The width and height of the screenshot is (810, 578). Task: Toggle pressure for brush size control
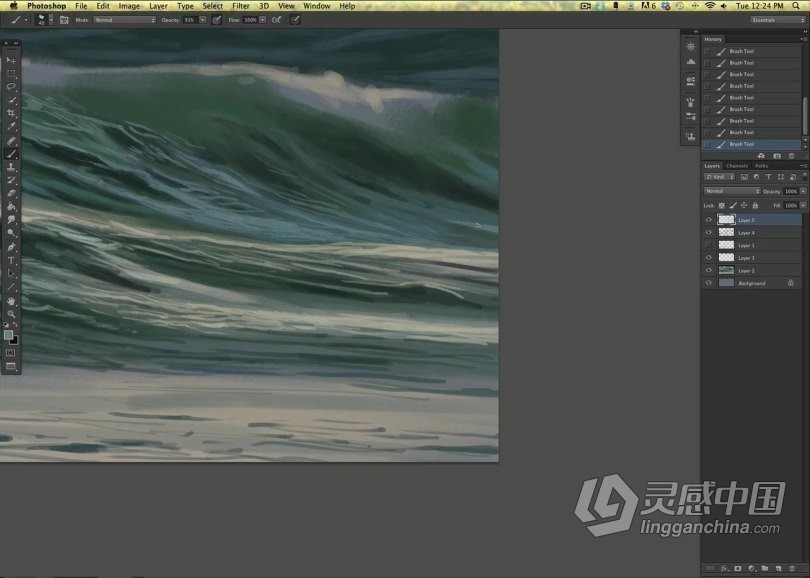[x=295, y=20]
